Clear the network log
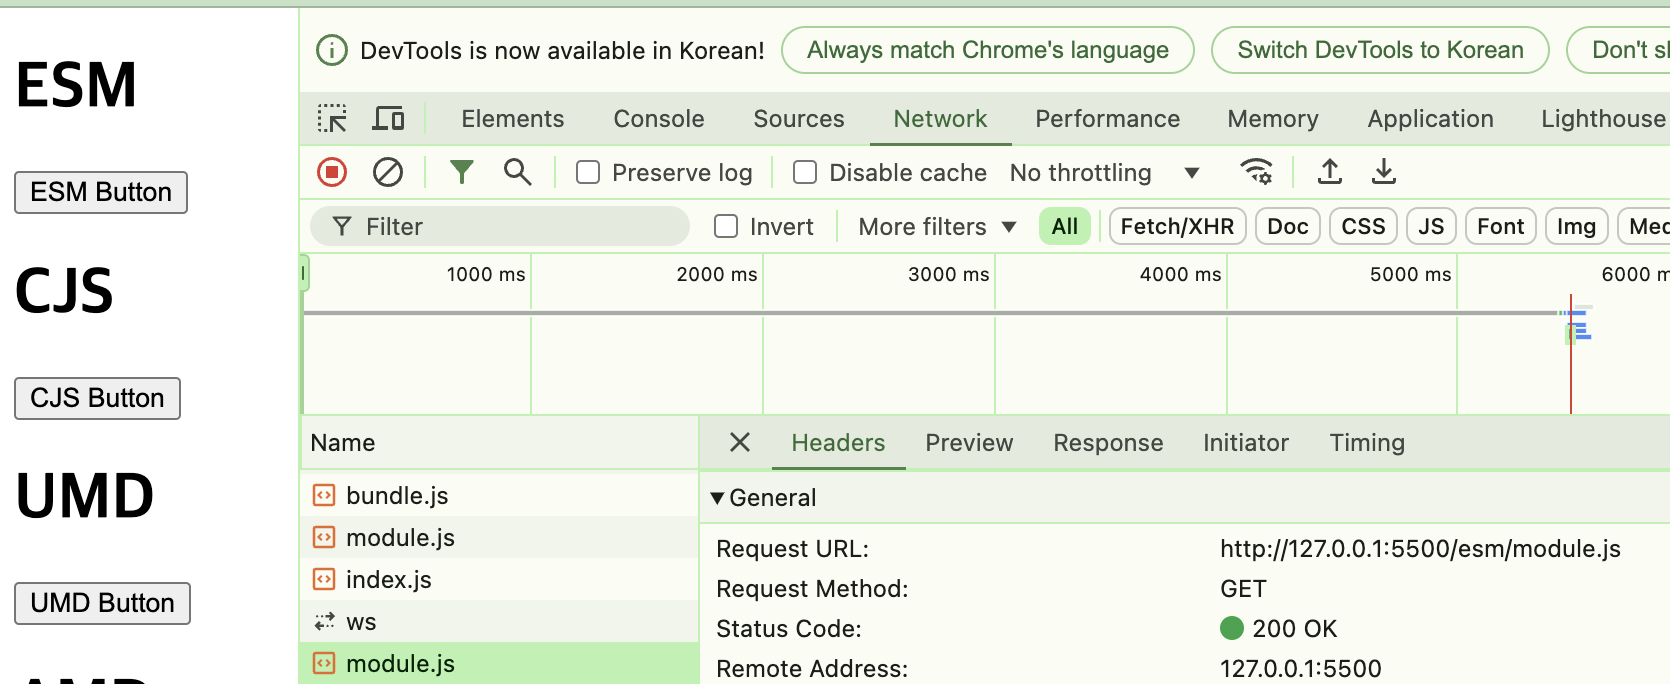Viewport: 1670px width, 684px height. tap(388, 173)
